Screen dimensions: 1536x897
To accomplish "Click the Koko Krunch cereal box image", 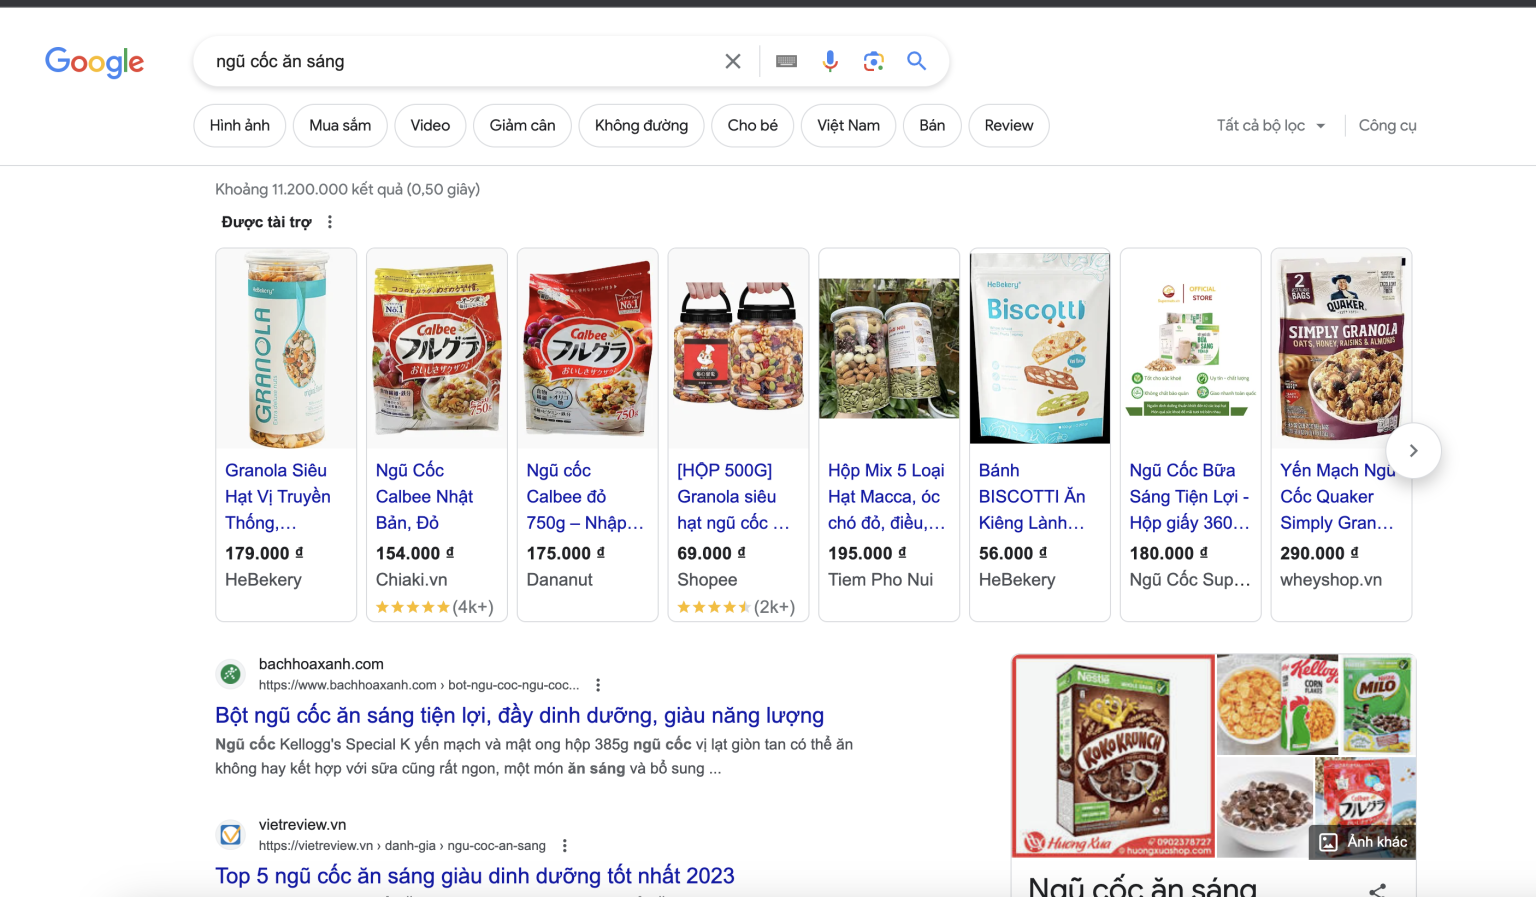I will pyautogui.click(x=1113, y=755).
